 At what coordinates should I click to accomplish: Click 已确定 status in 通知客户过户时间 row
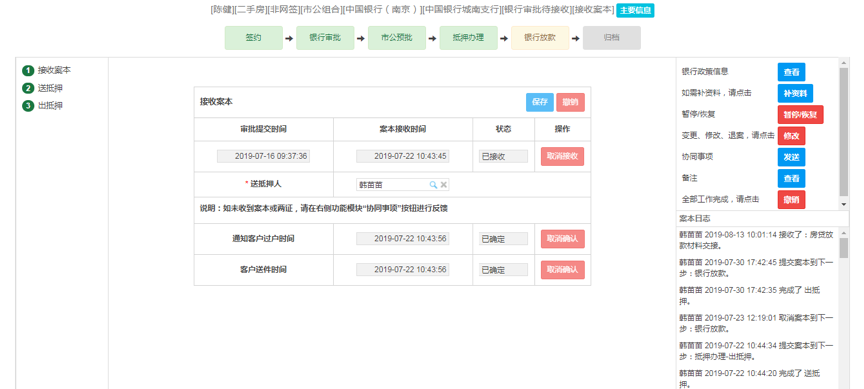pyautogui.click(x=503, y=239)
